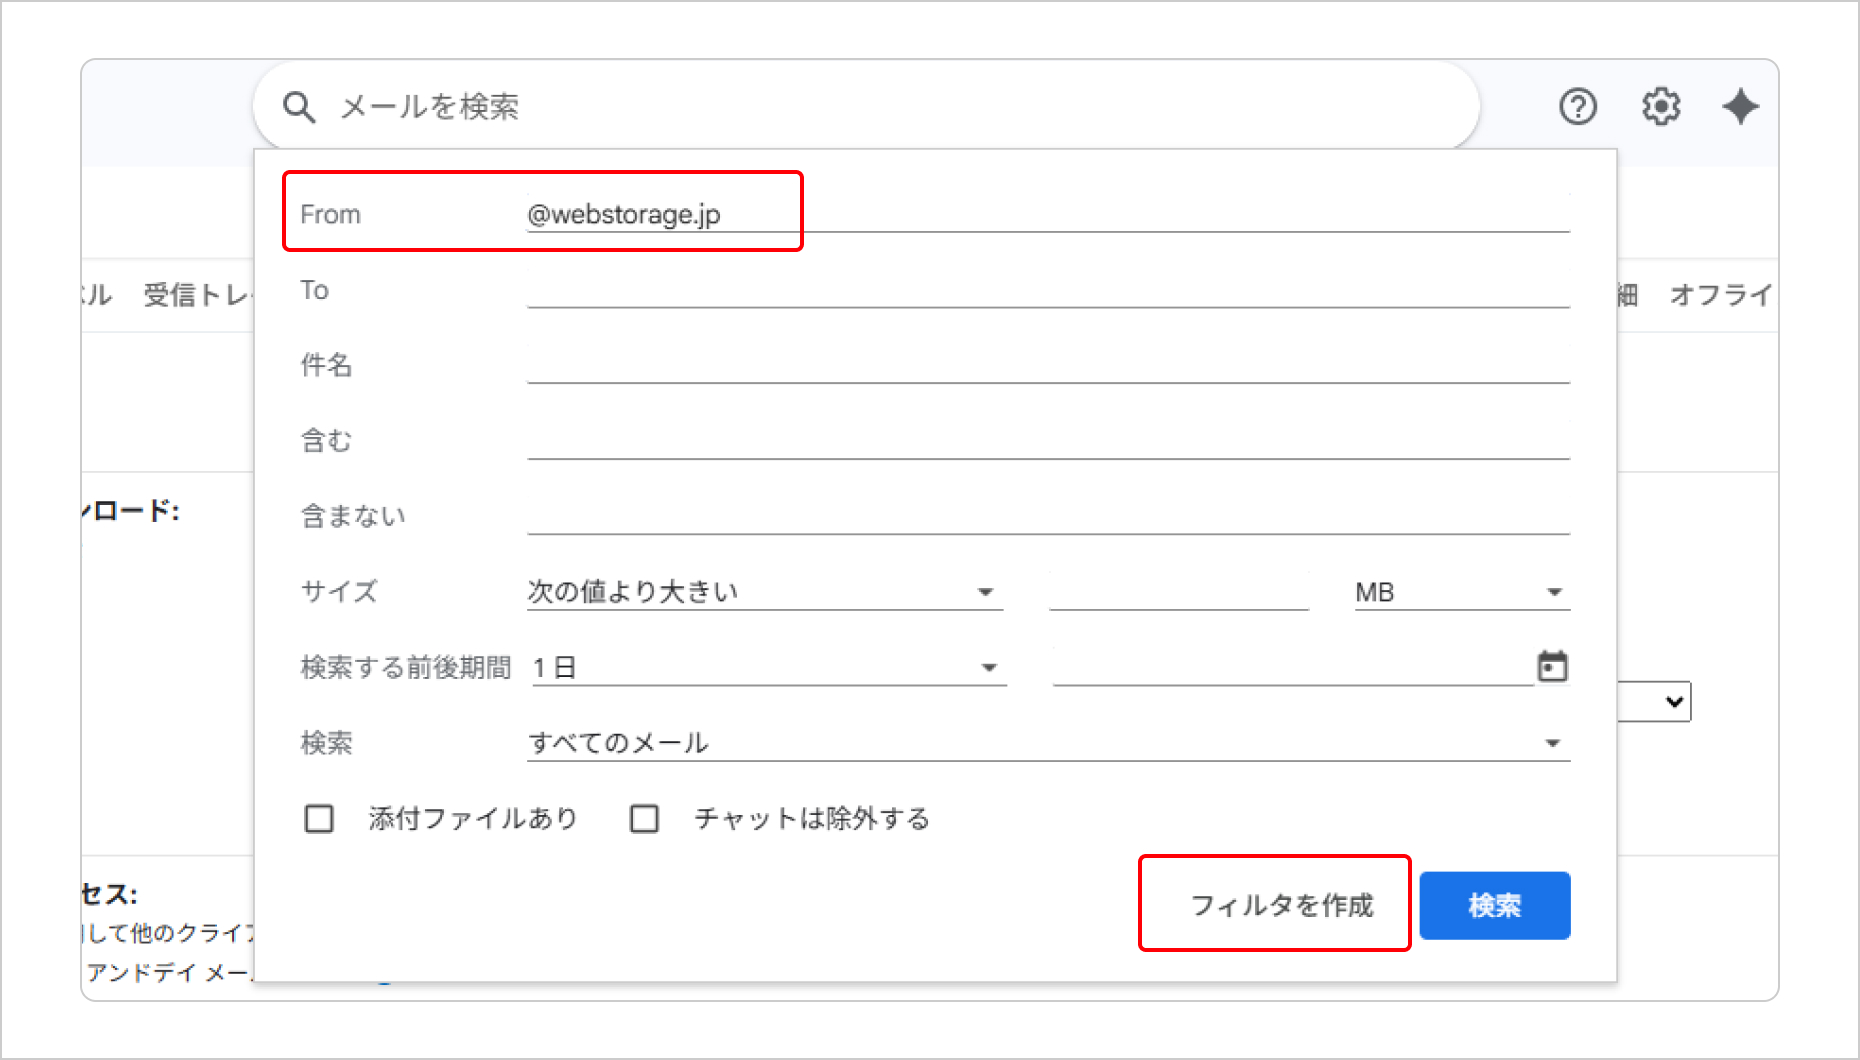This screenshot has width=1860, height=1060.
Task: Open the すべてのメール search scope dropdown
Action: pos(1047,743)
